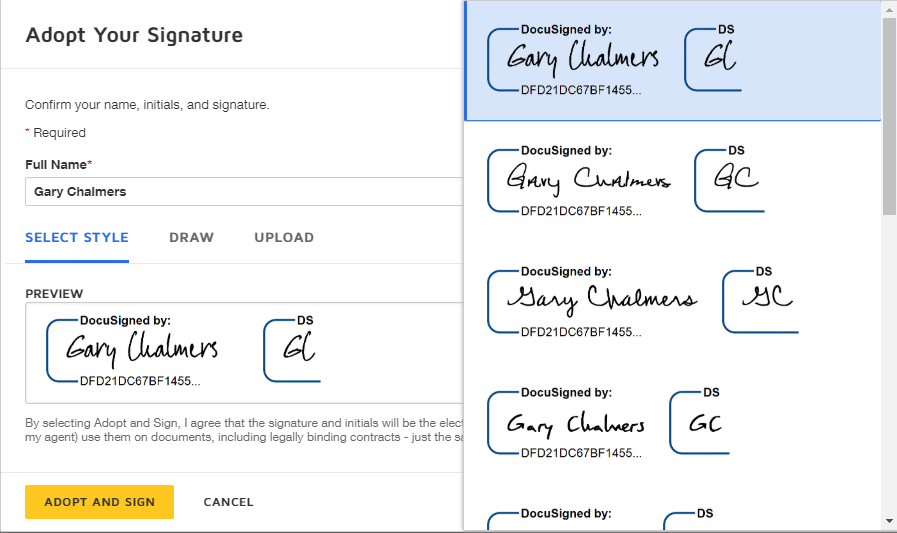Click the Adopt and Sign button
This screenshot has height=533, width=897.
(100, 502)
